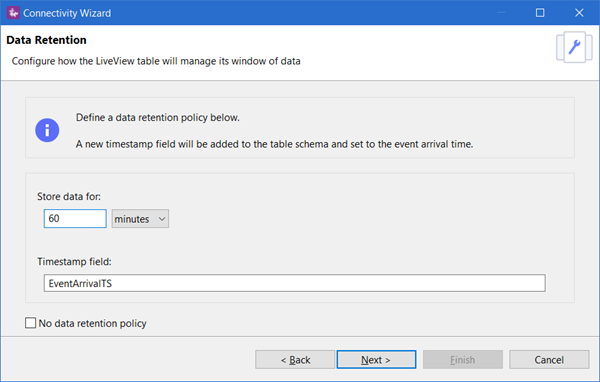Viewport: 600px width, 382px height.
Task: Close the Connectivity Wizard dialog
Action: click(579, 13)
